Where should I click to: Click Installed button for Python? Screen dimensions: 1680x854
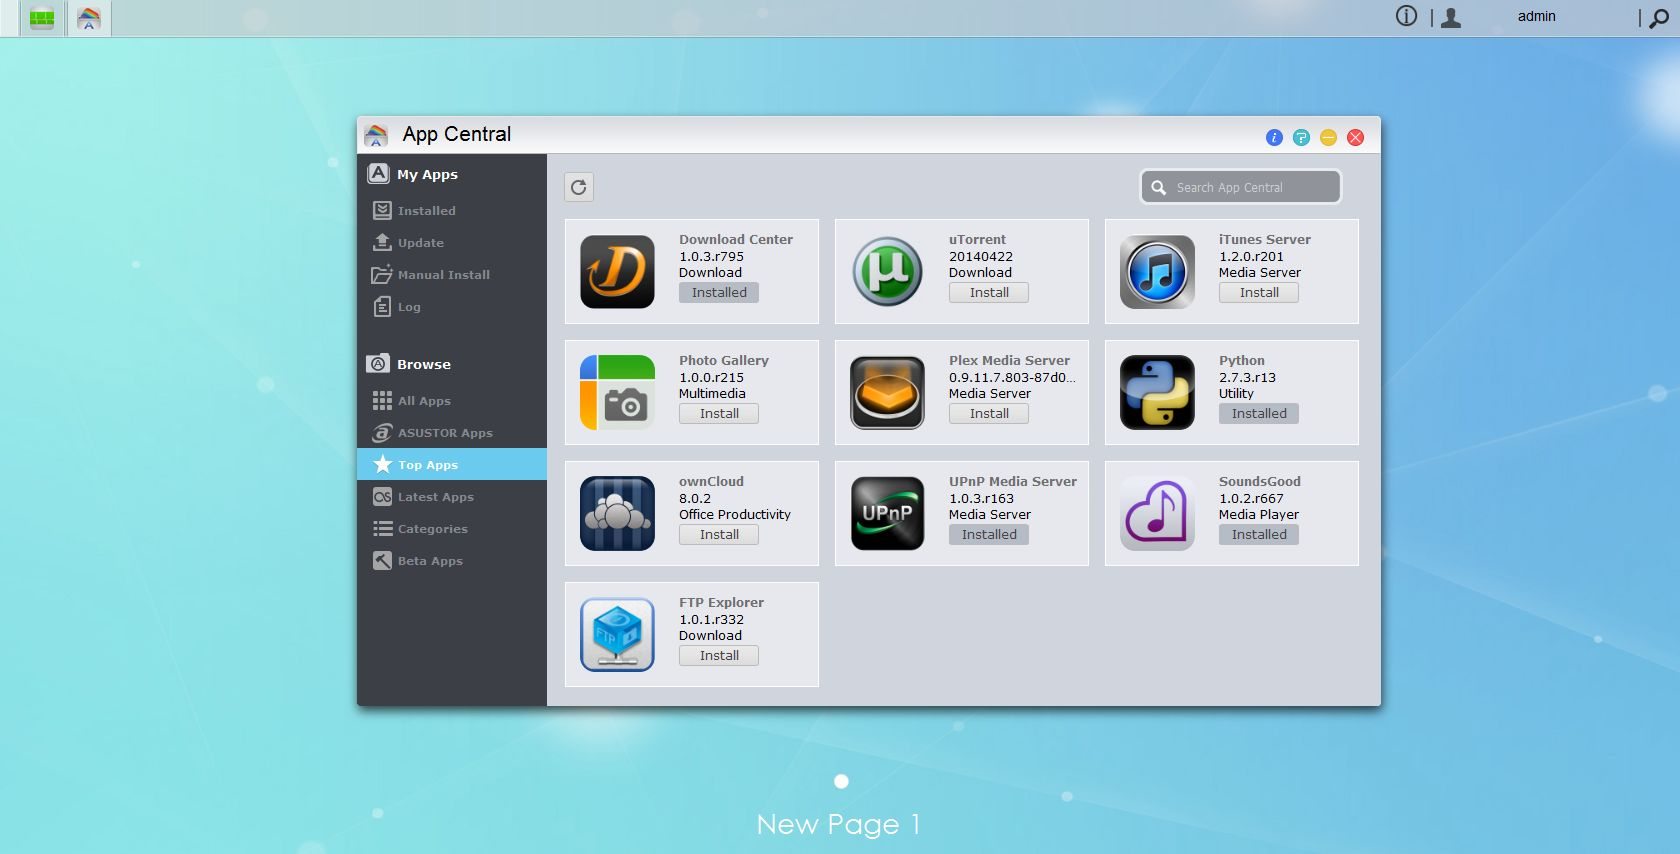[1259, 414]
